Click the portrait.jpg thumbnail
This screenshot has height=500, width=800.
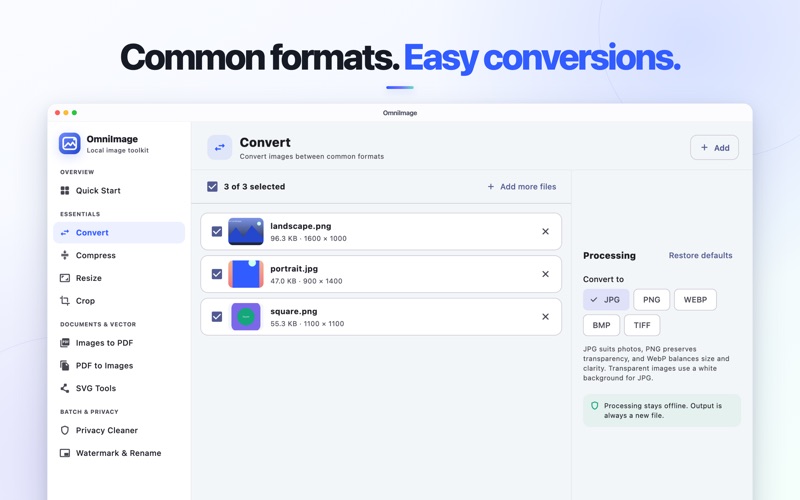(246, 274)
